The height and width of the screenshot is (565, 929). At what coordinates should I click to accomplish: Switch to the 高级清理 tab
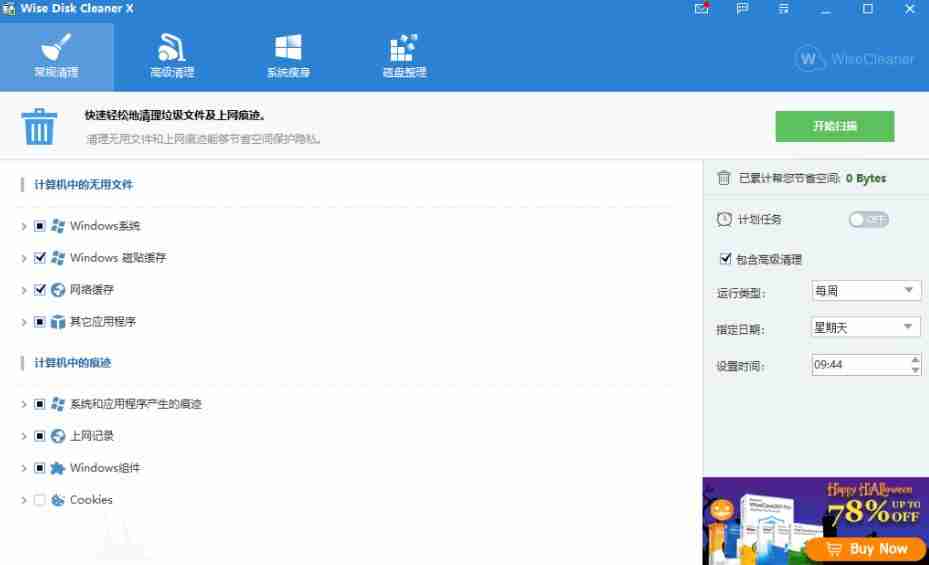coord(172,57)
